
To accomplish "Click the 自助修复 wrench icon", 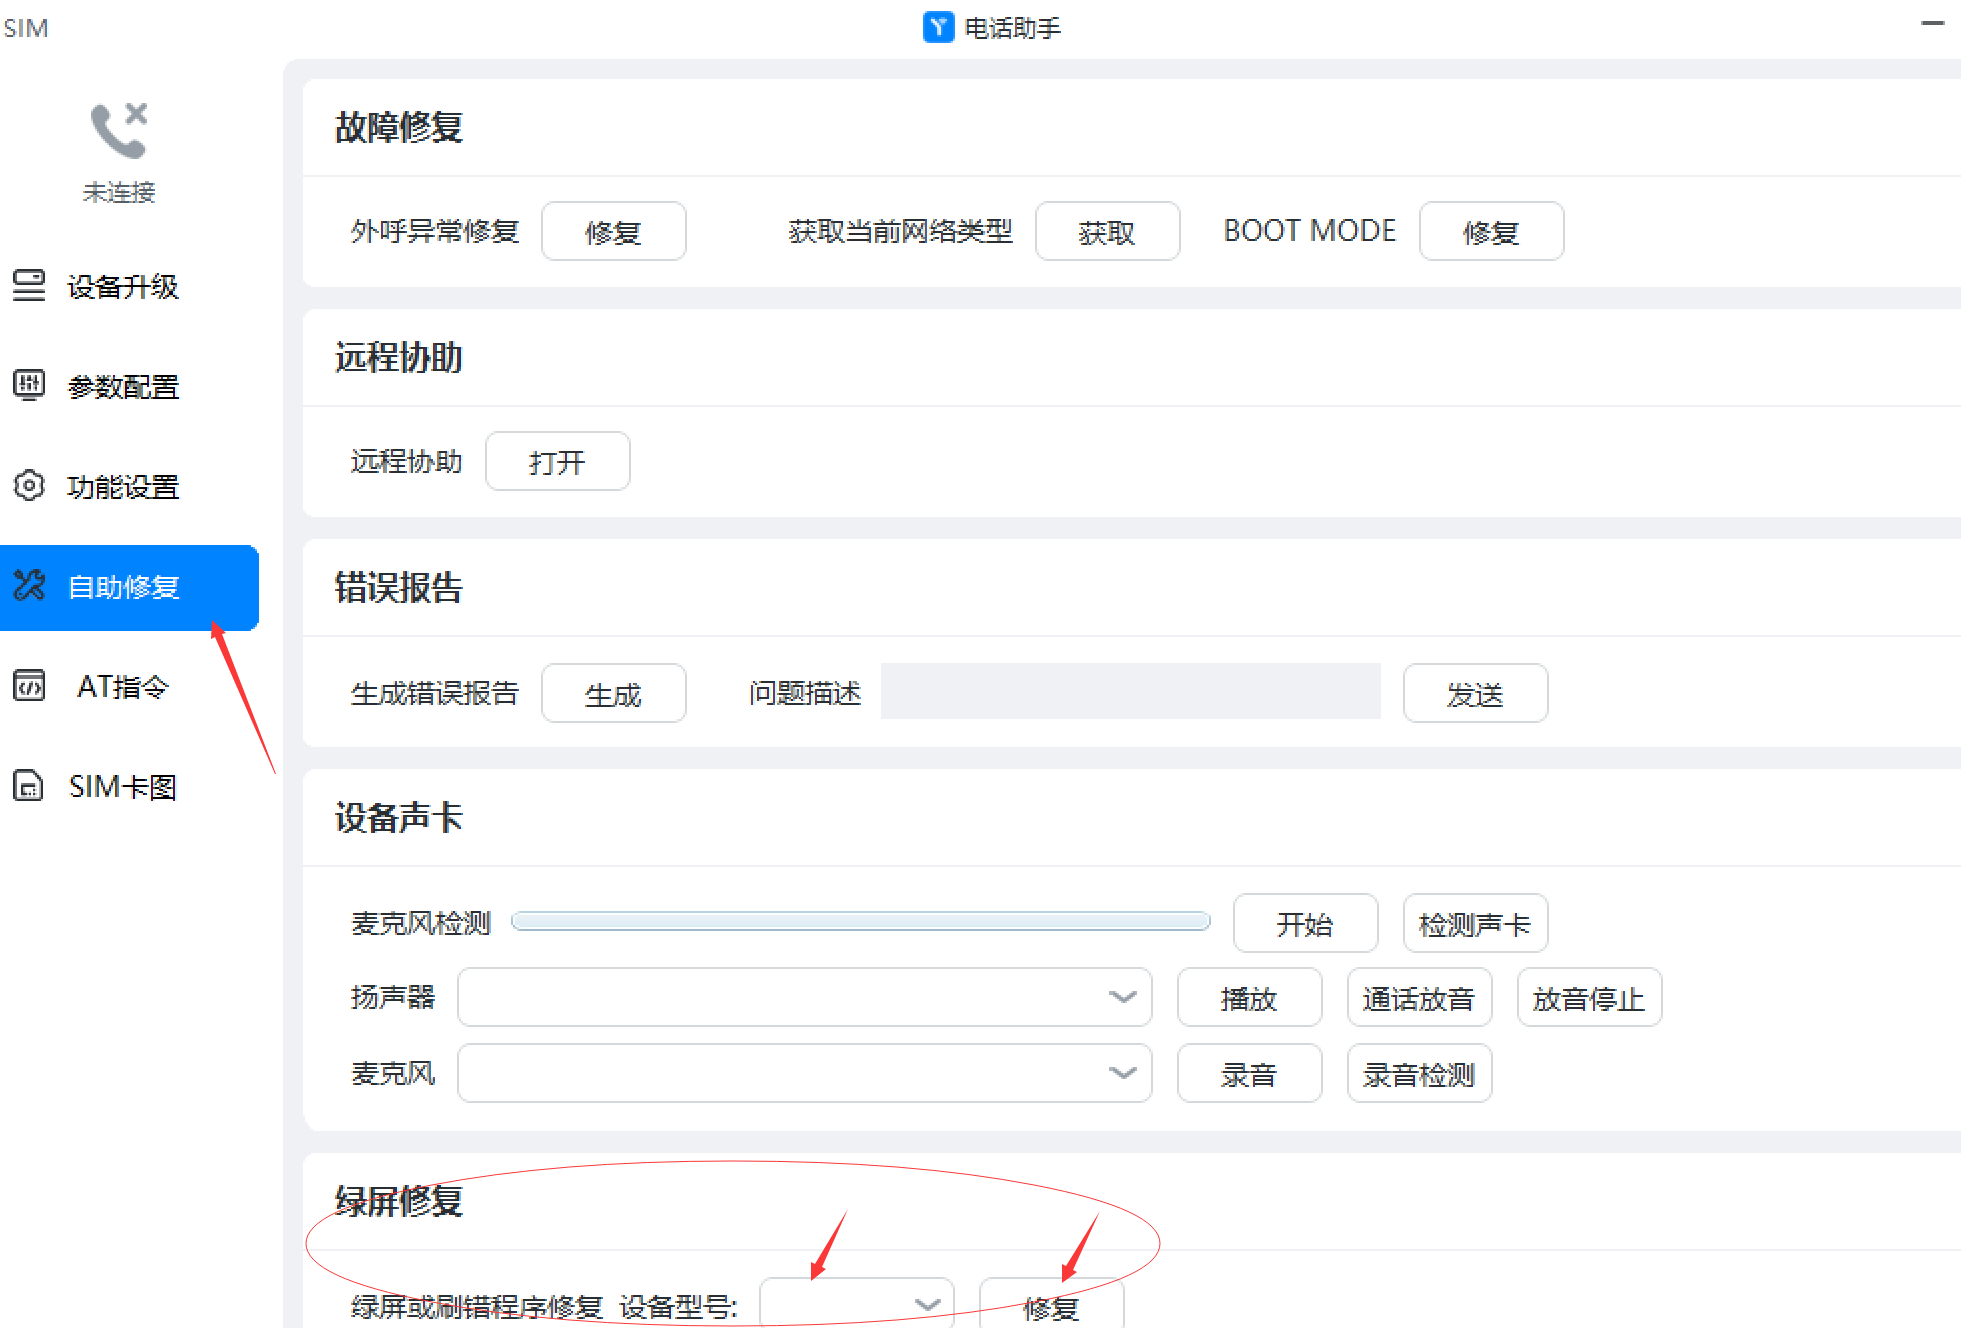I will click(x=29, y=586).
